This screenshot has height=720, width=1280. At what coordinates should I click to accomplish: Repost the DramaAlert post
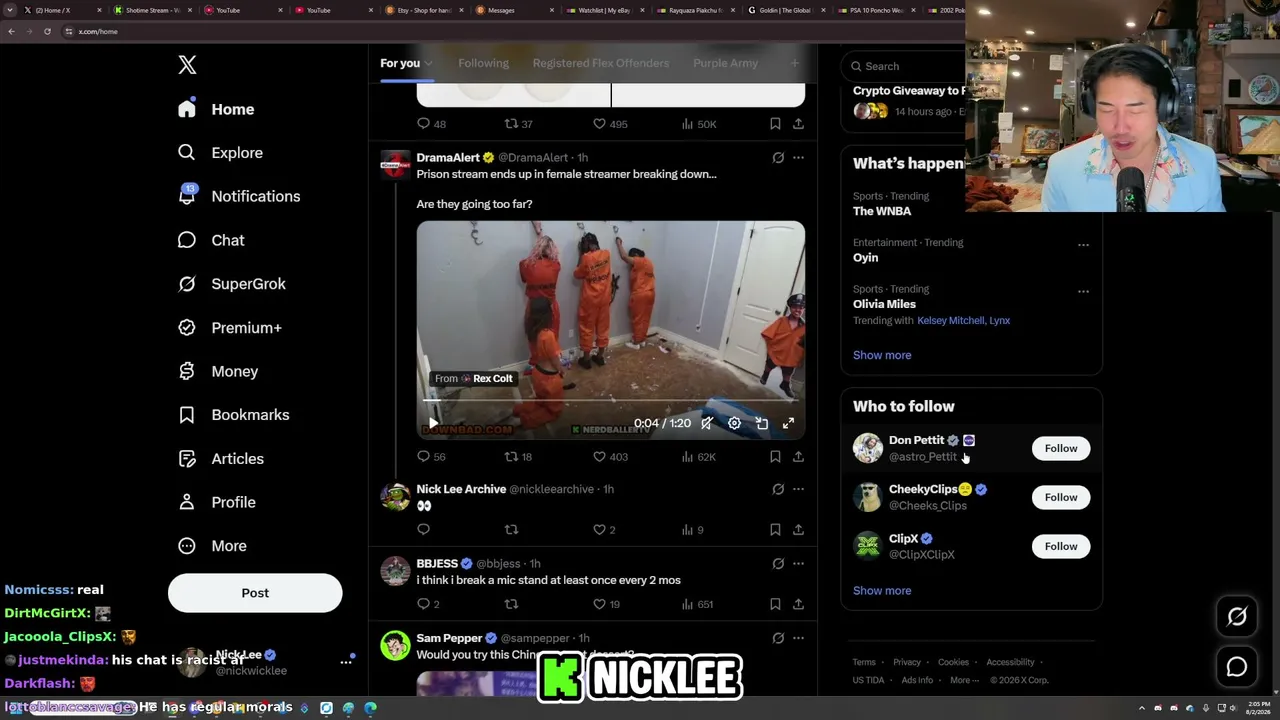(511, 457)
